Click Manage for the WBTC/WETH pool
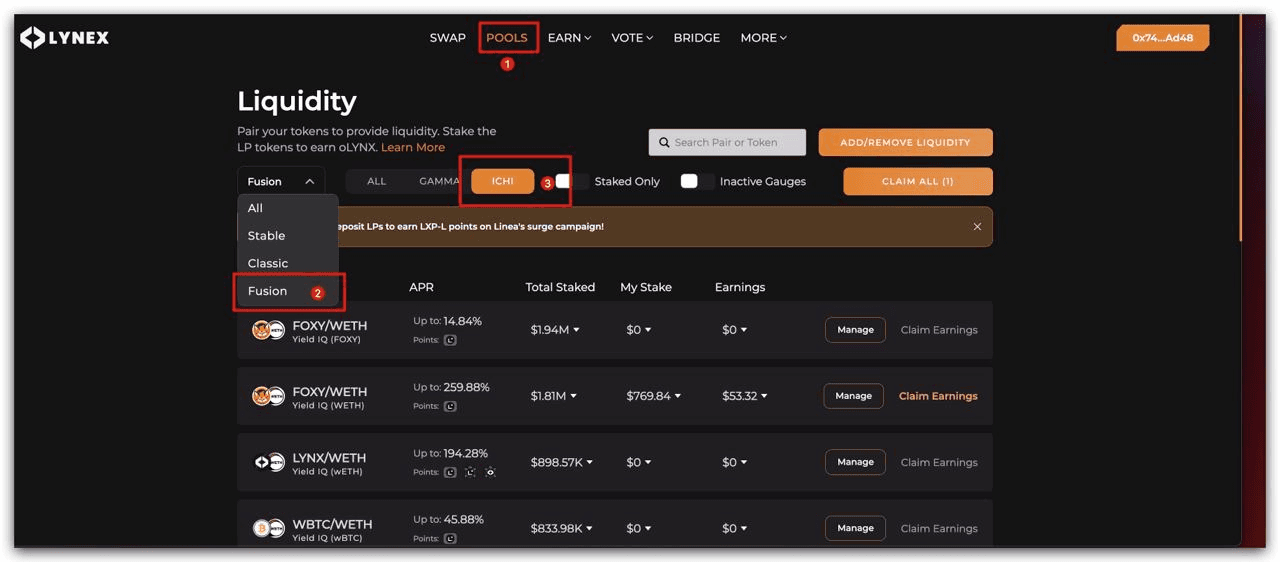The width and height of the screenshot is (1280, 562). click(x=855, y=528)
